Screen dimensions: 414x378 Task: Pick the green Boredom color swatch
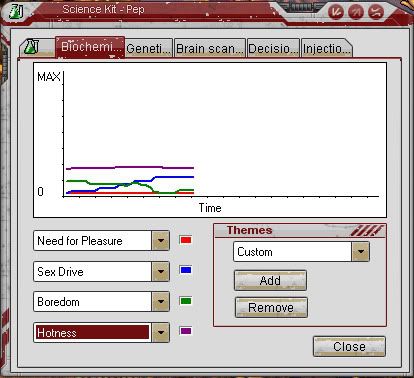click(186, 301)
